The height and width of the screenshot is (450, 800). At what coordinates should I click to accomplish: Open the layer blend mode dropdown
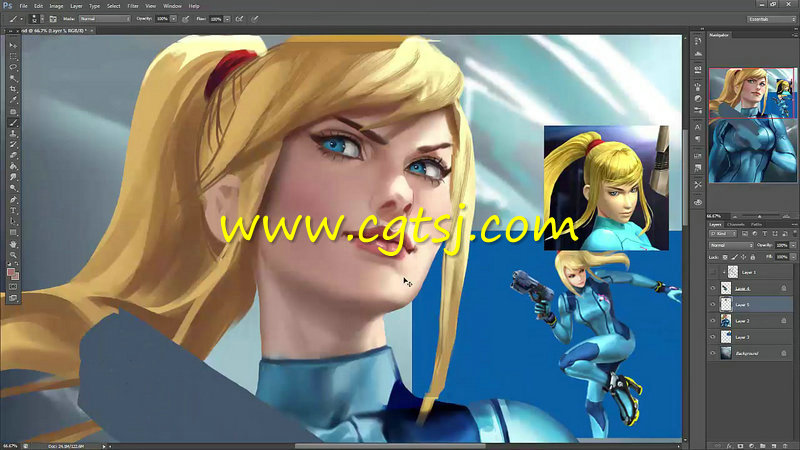731,245
